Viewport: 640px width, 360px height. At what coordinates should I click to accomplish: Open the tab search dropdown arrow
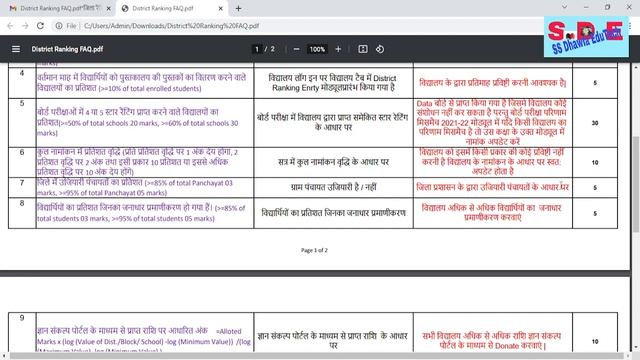pyautogui.click(x=564, y=7)
